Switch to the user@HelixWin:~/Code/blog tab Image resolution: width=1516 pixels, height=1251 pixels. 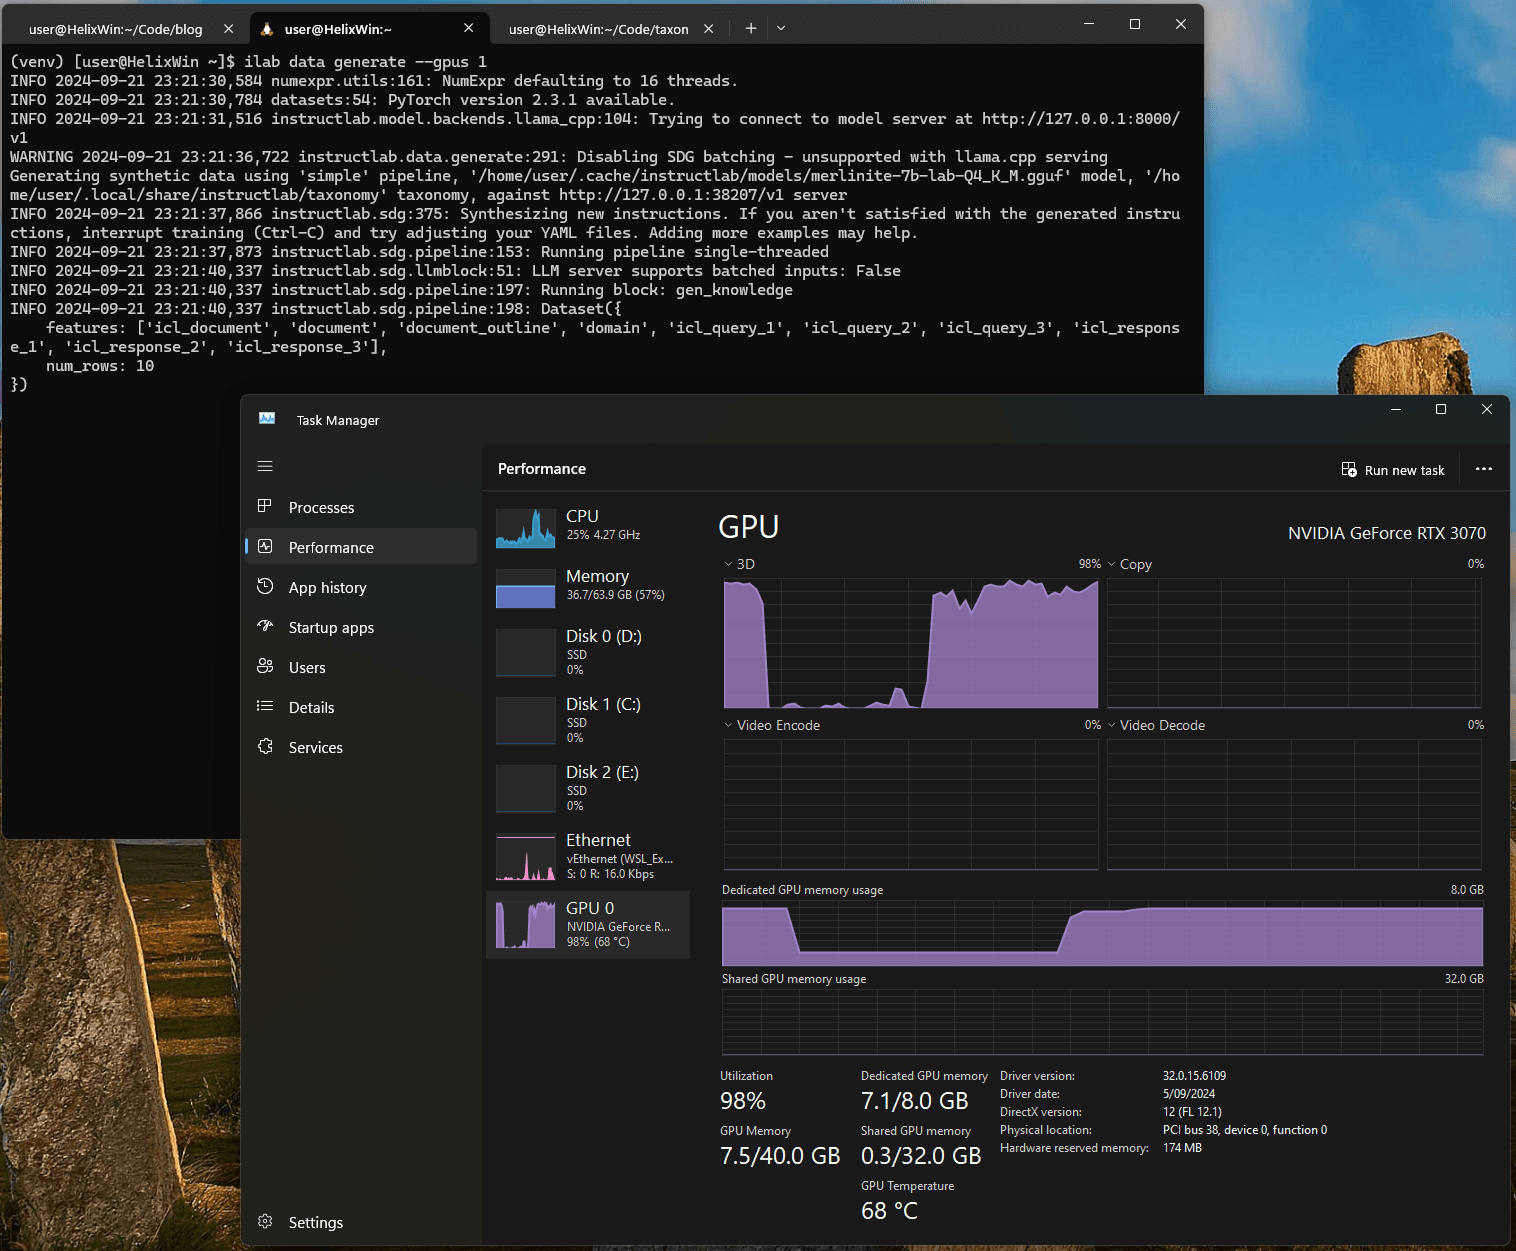click(115, 29)
